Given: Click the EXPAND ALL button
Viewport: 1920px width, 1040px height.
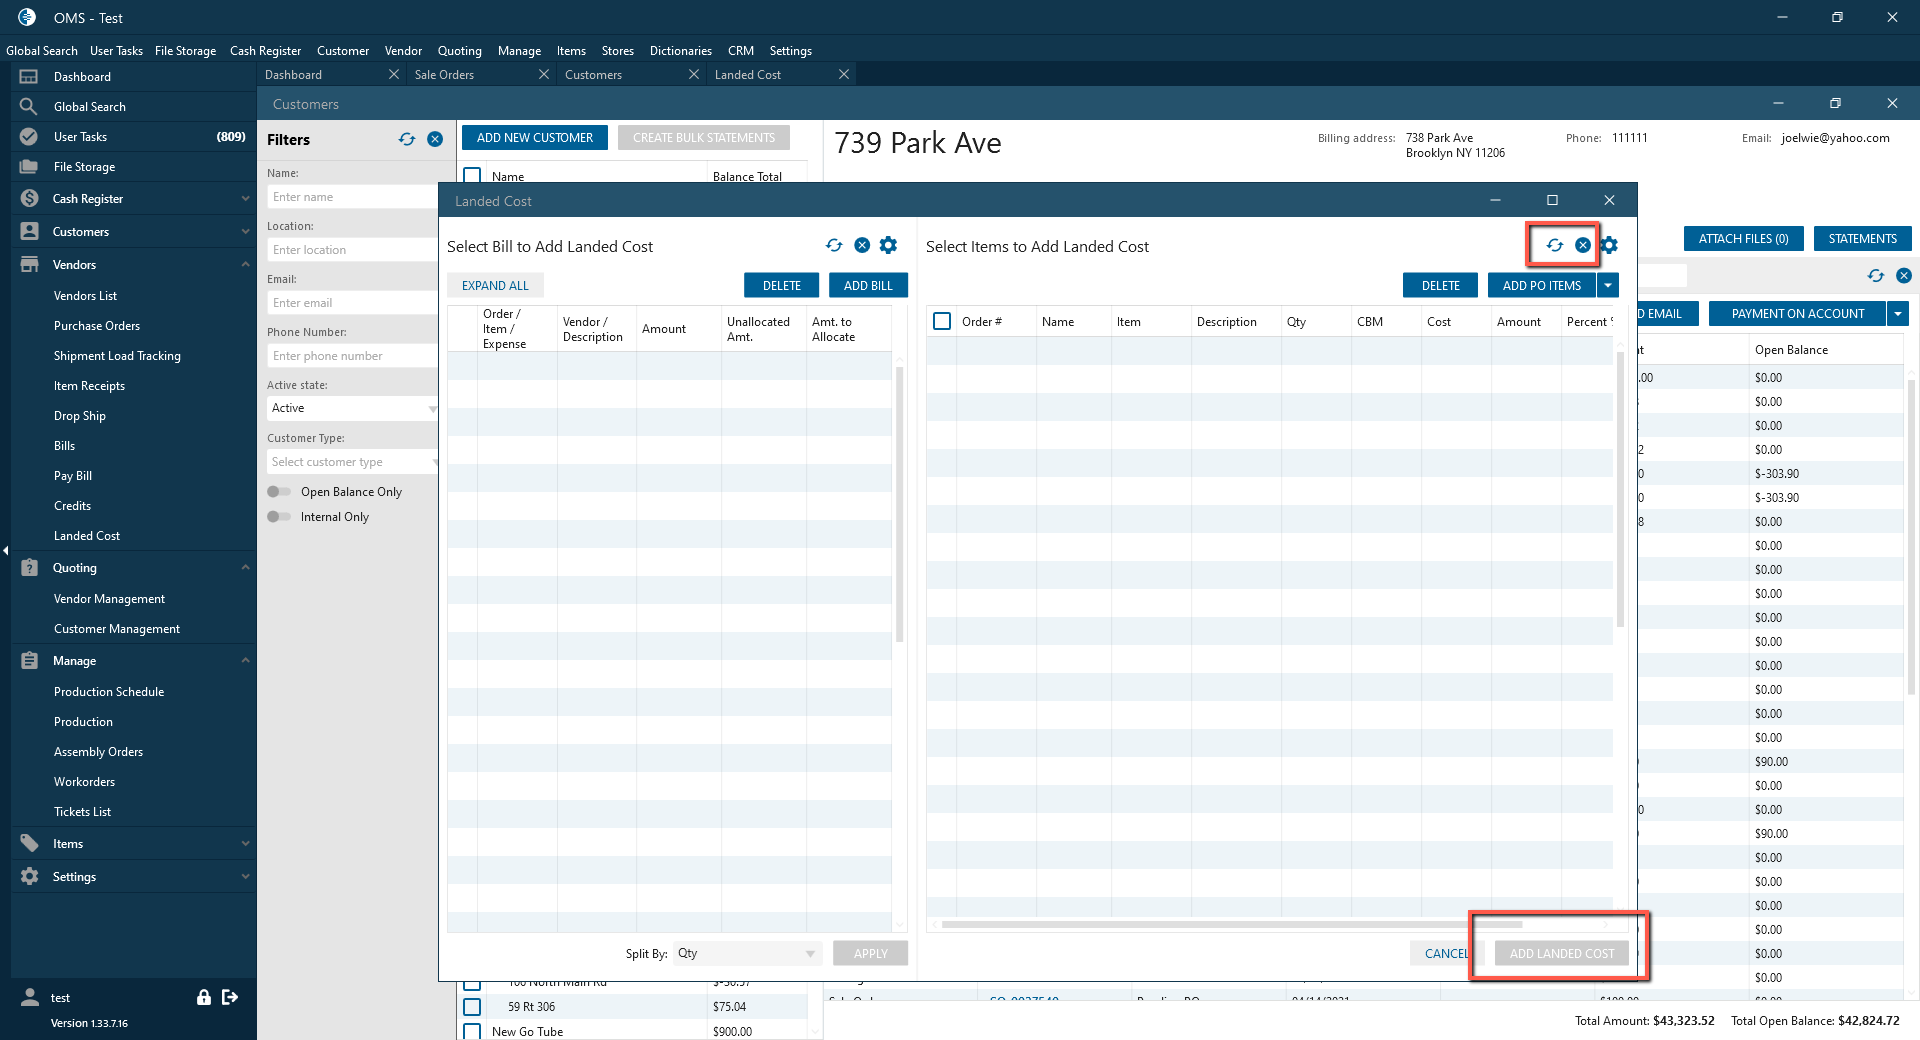Looking at the screenshot, I should click(495, 286).
